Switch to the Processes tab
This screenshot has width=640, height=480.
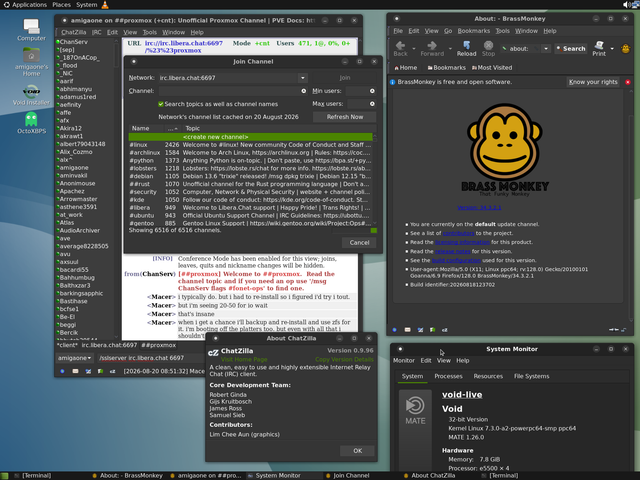click(448, 376)
